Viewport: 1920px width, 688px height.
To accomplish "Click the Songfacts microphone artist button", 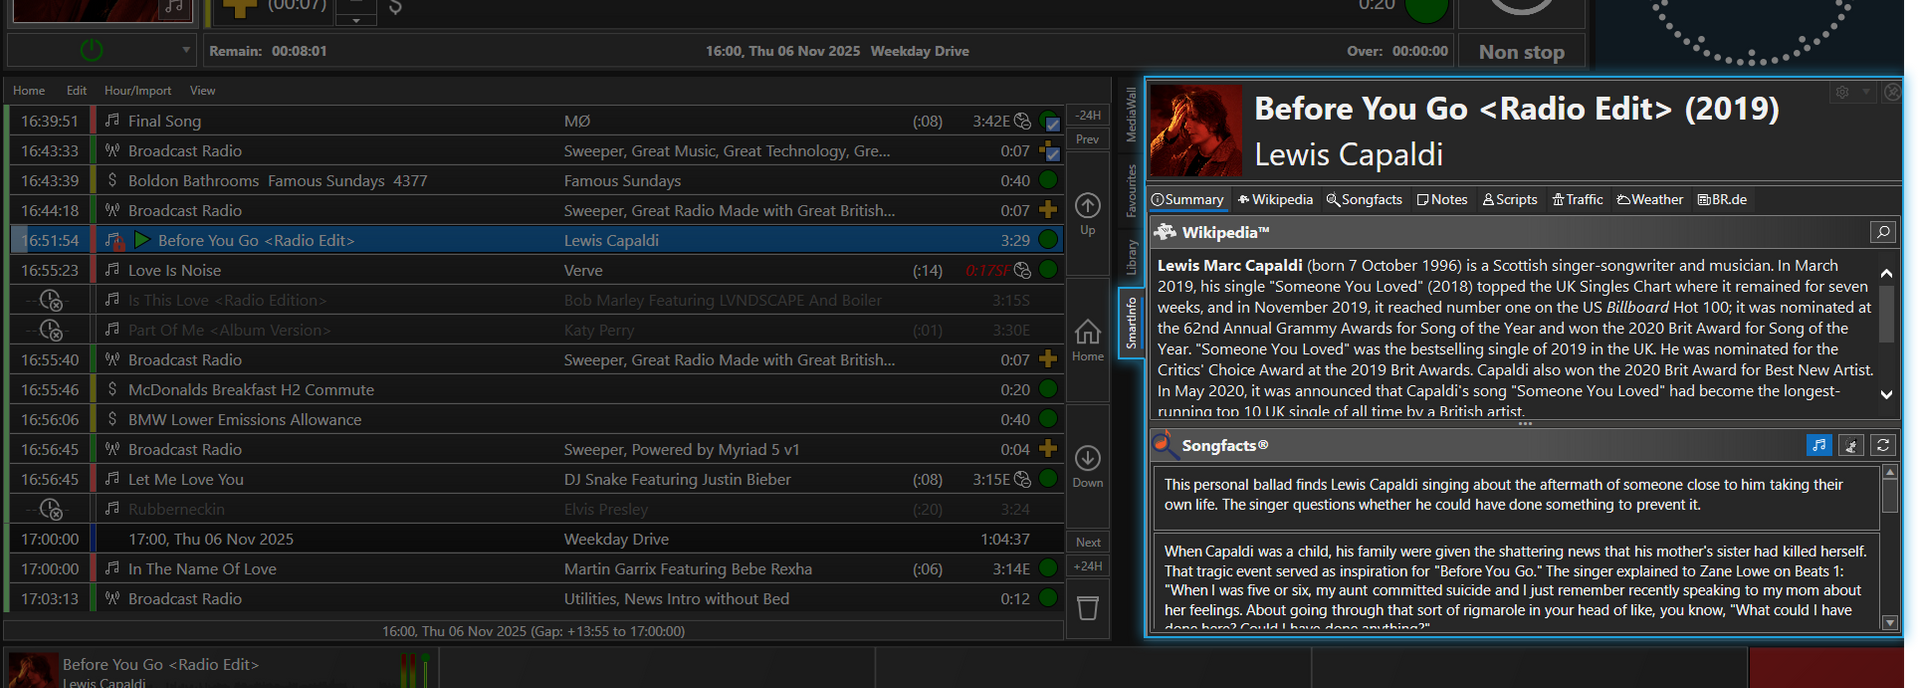I will click(x=1851, y=445).
